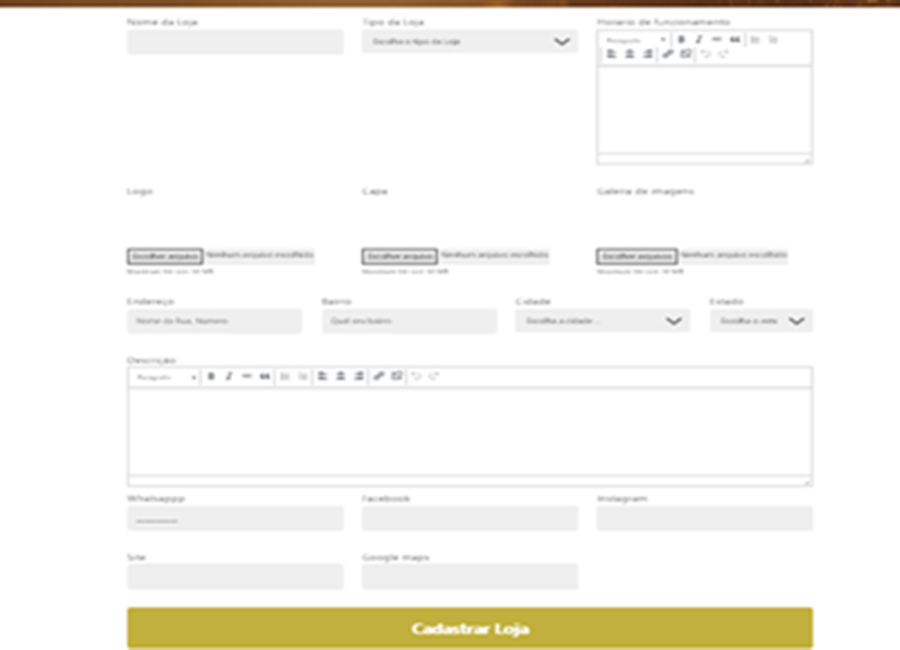Click redo in Horário de funcionamento editor toolbar
900x650 pixels.
(723, 54)
